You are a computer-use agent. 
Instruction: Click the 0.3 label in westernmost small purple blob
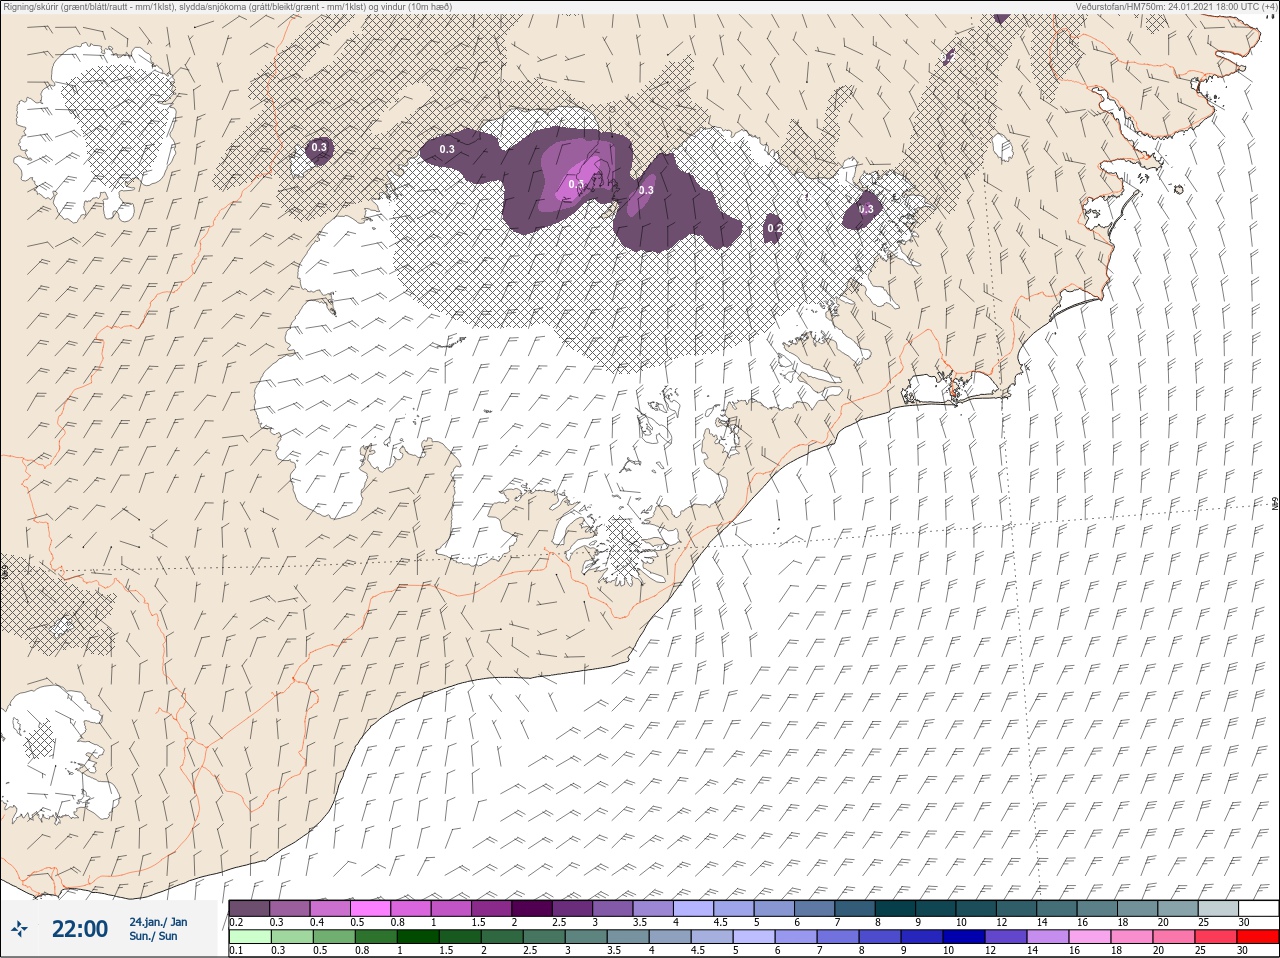319,148
